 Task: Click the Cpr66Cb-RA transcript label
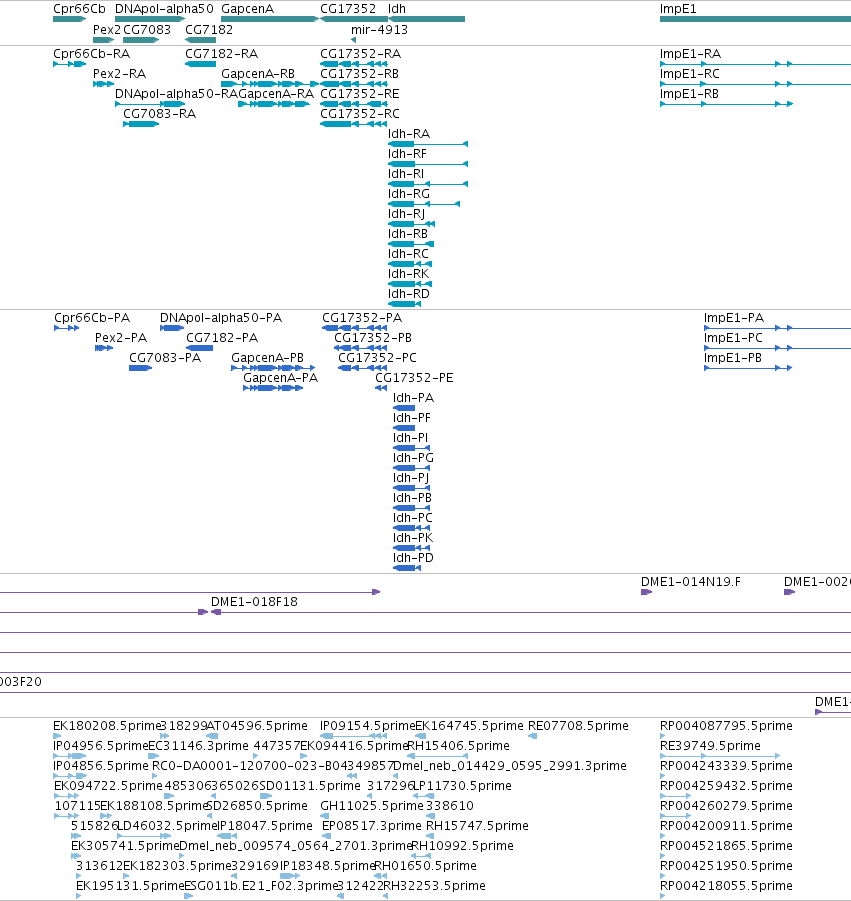pos(91,54)
